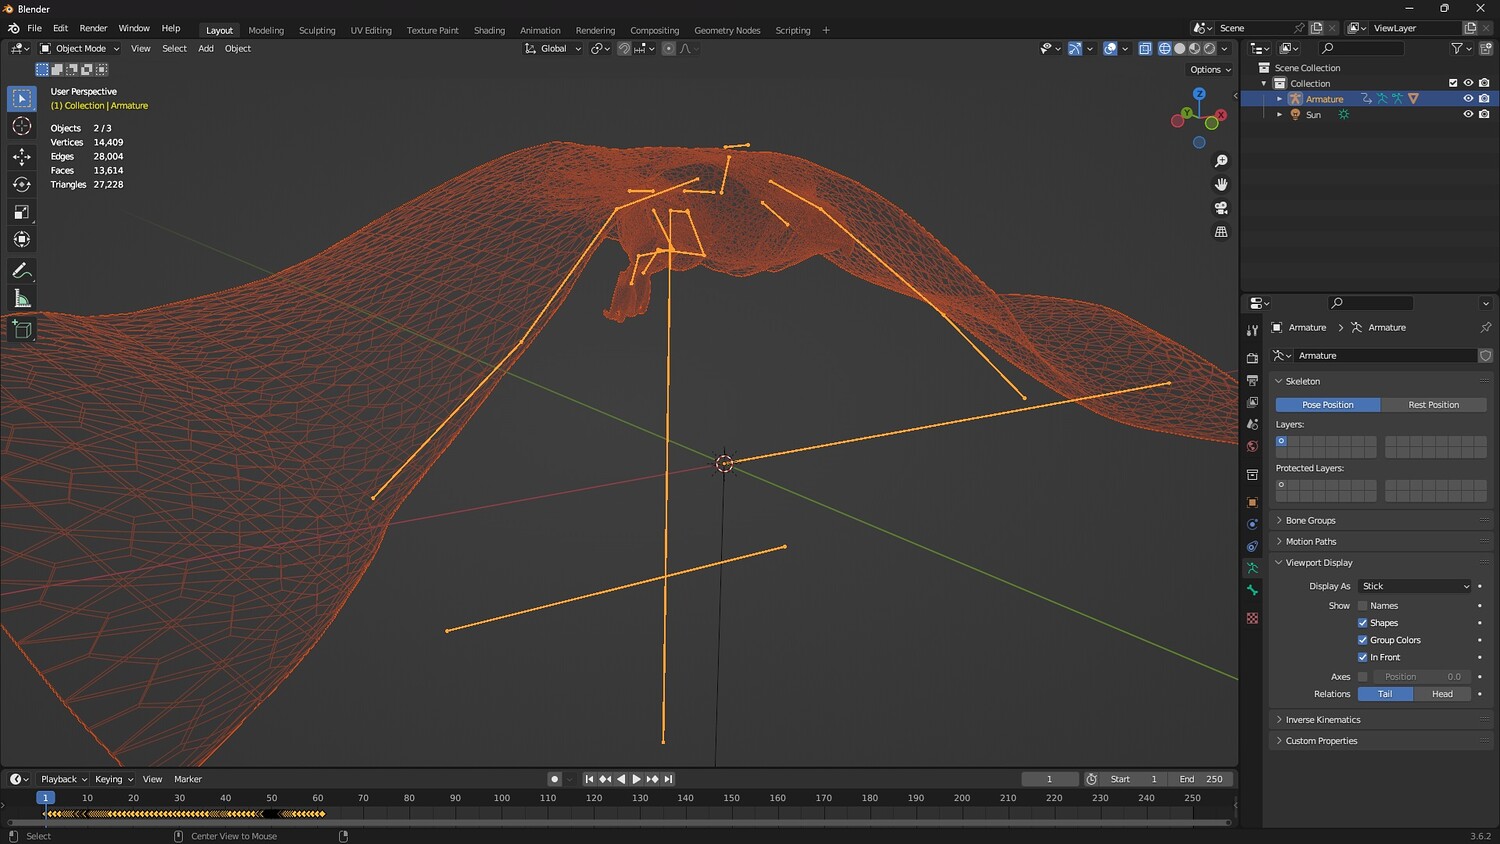Open the Render menu
The width and height of the screenshot is (1500, 844).
[93, 28]
